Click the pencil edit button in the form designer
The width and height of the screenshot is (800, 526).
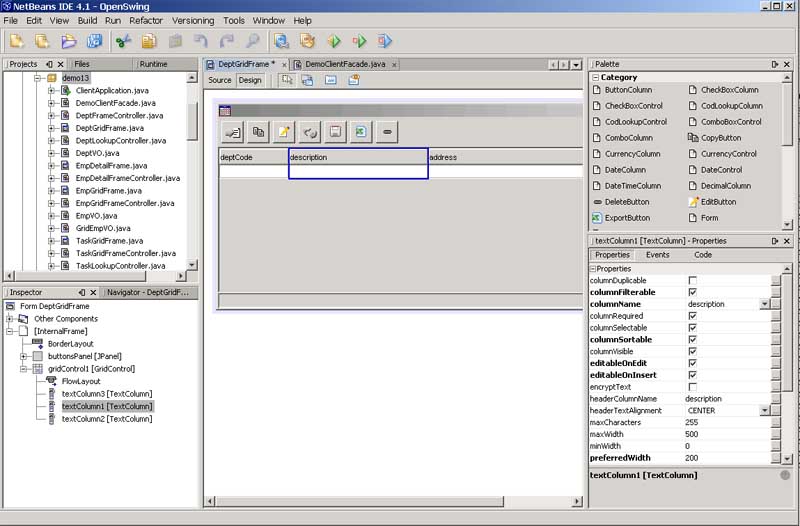click(284, 131)
